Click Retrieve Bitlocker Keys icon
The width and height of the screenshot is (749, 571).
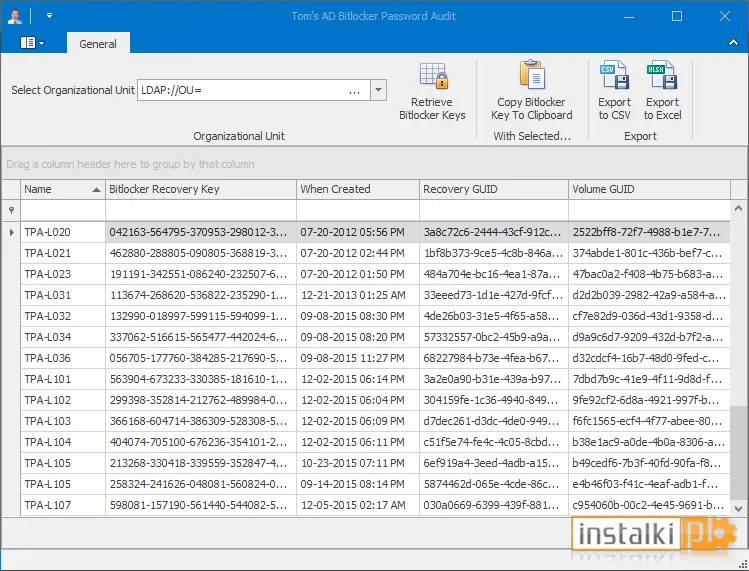433,76
